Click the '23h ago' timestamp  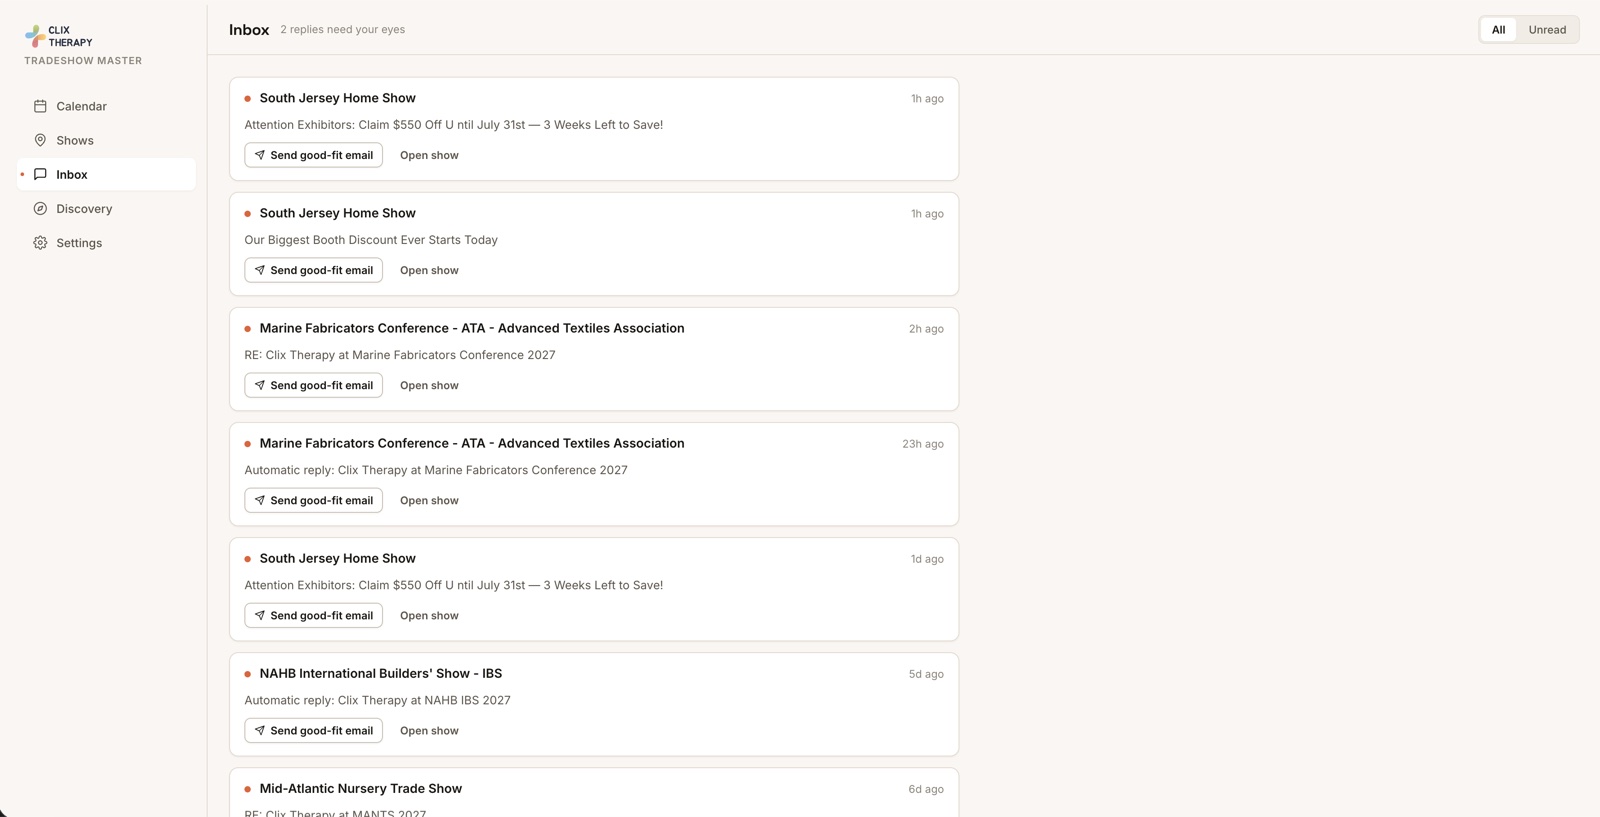click(923, 444)
